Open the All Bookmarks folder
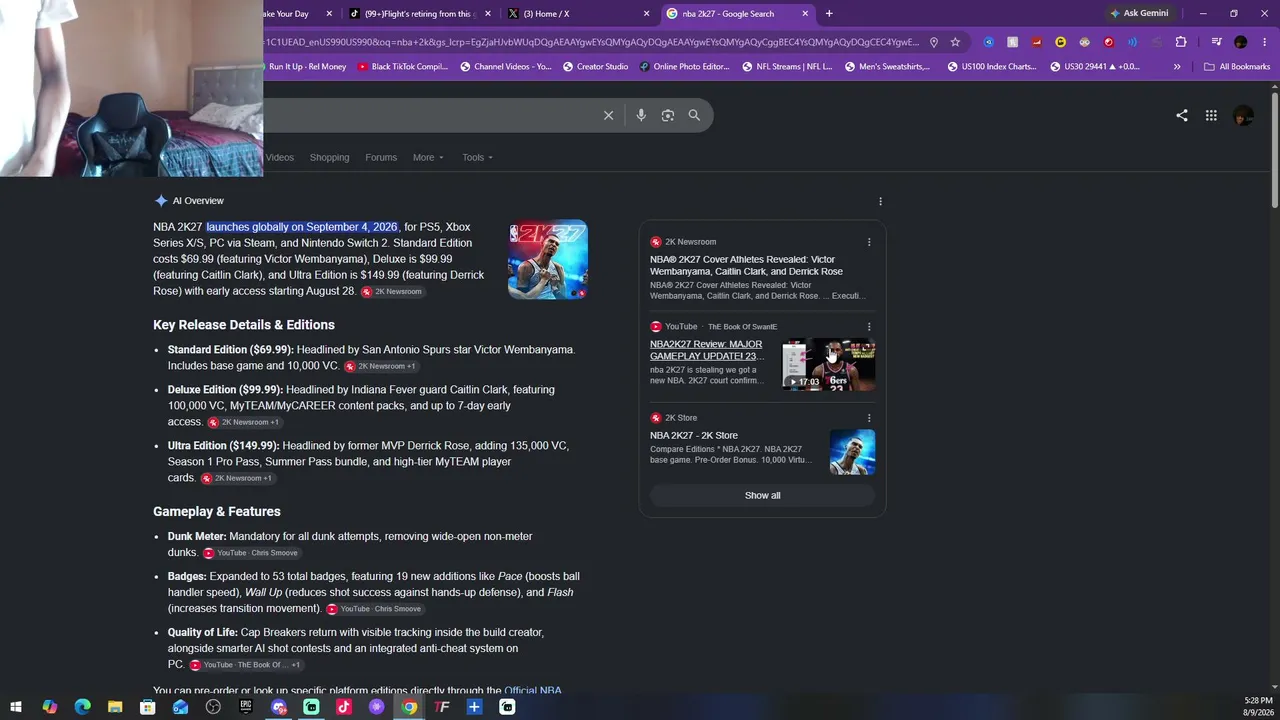The width and height of the screenshot is (1280, 720). click(x=1237, y=67)
